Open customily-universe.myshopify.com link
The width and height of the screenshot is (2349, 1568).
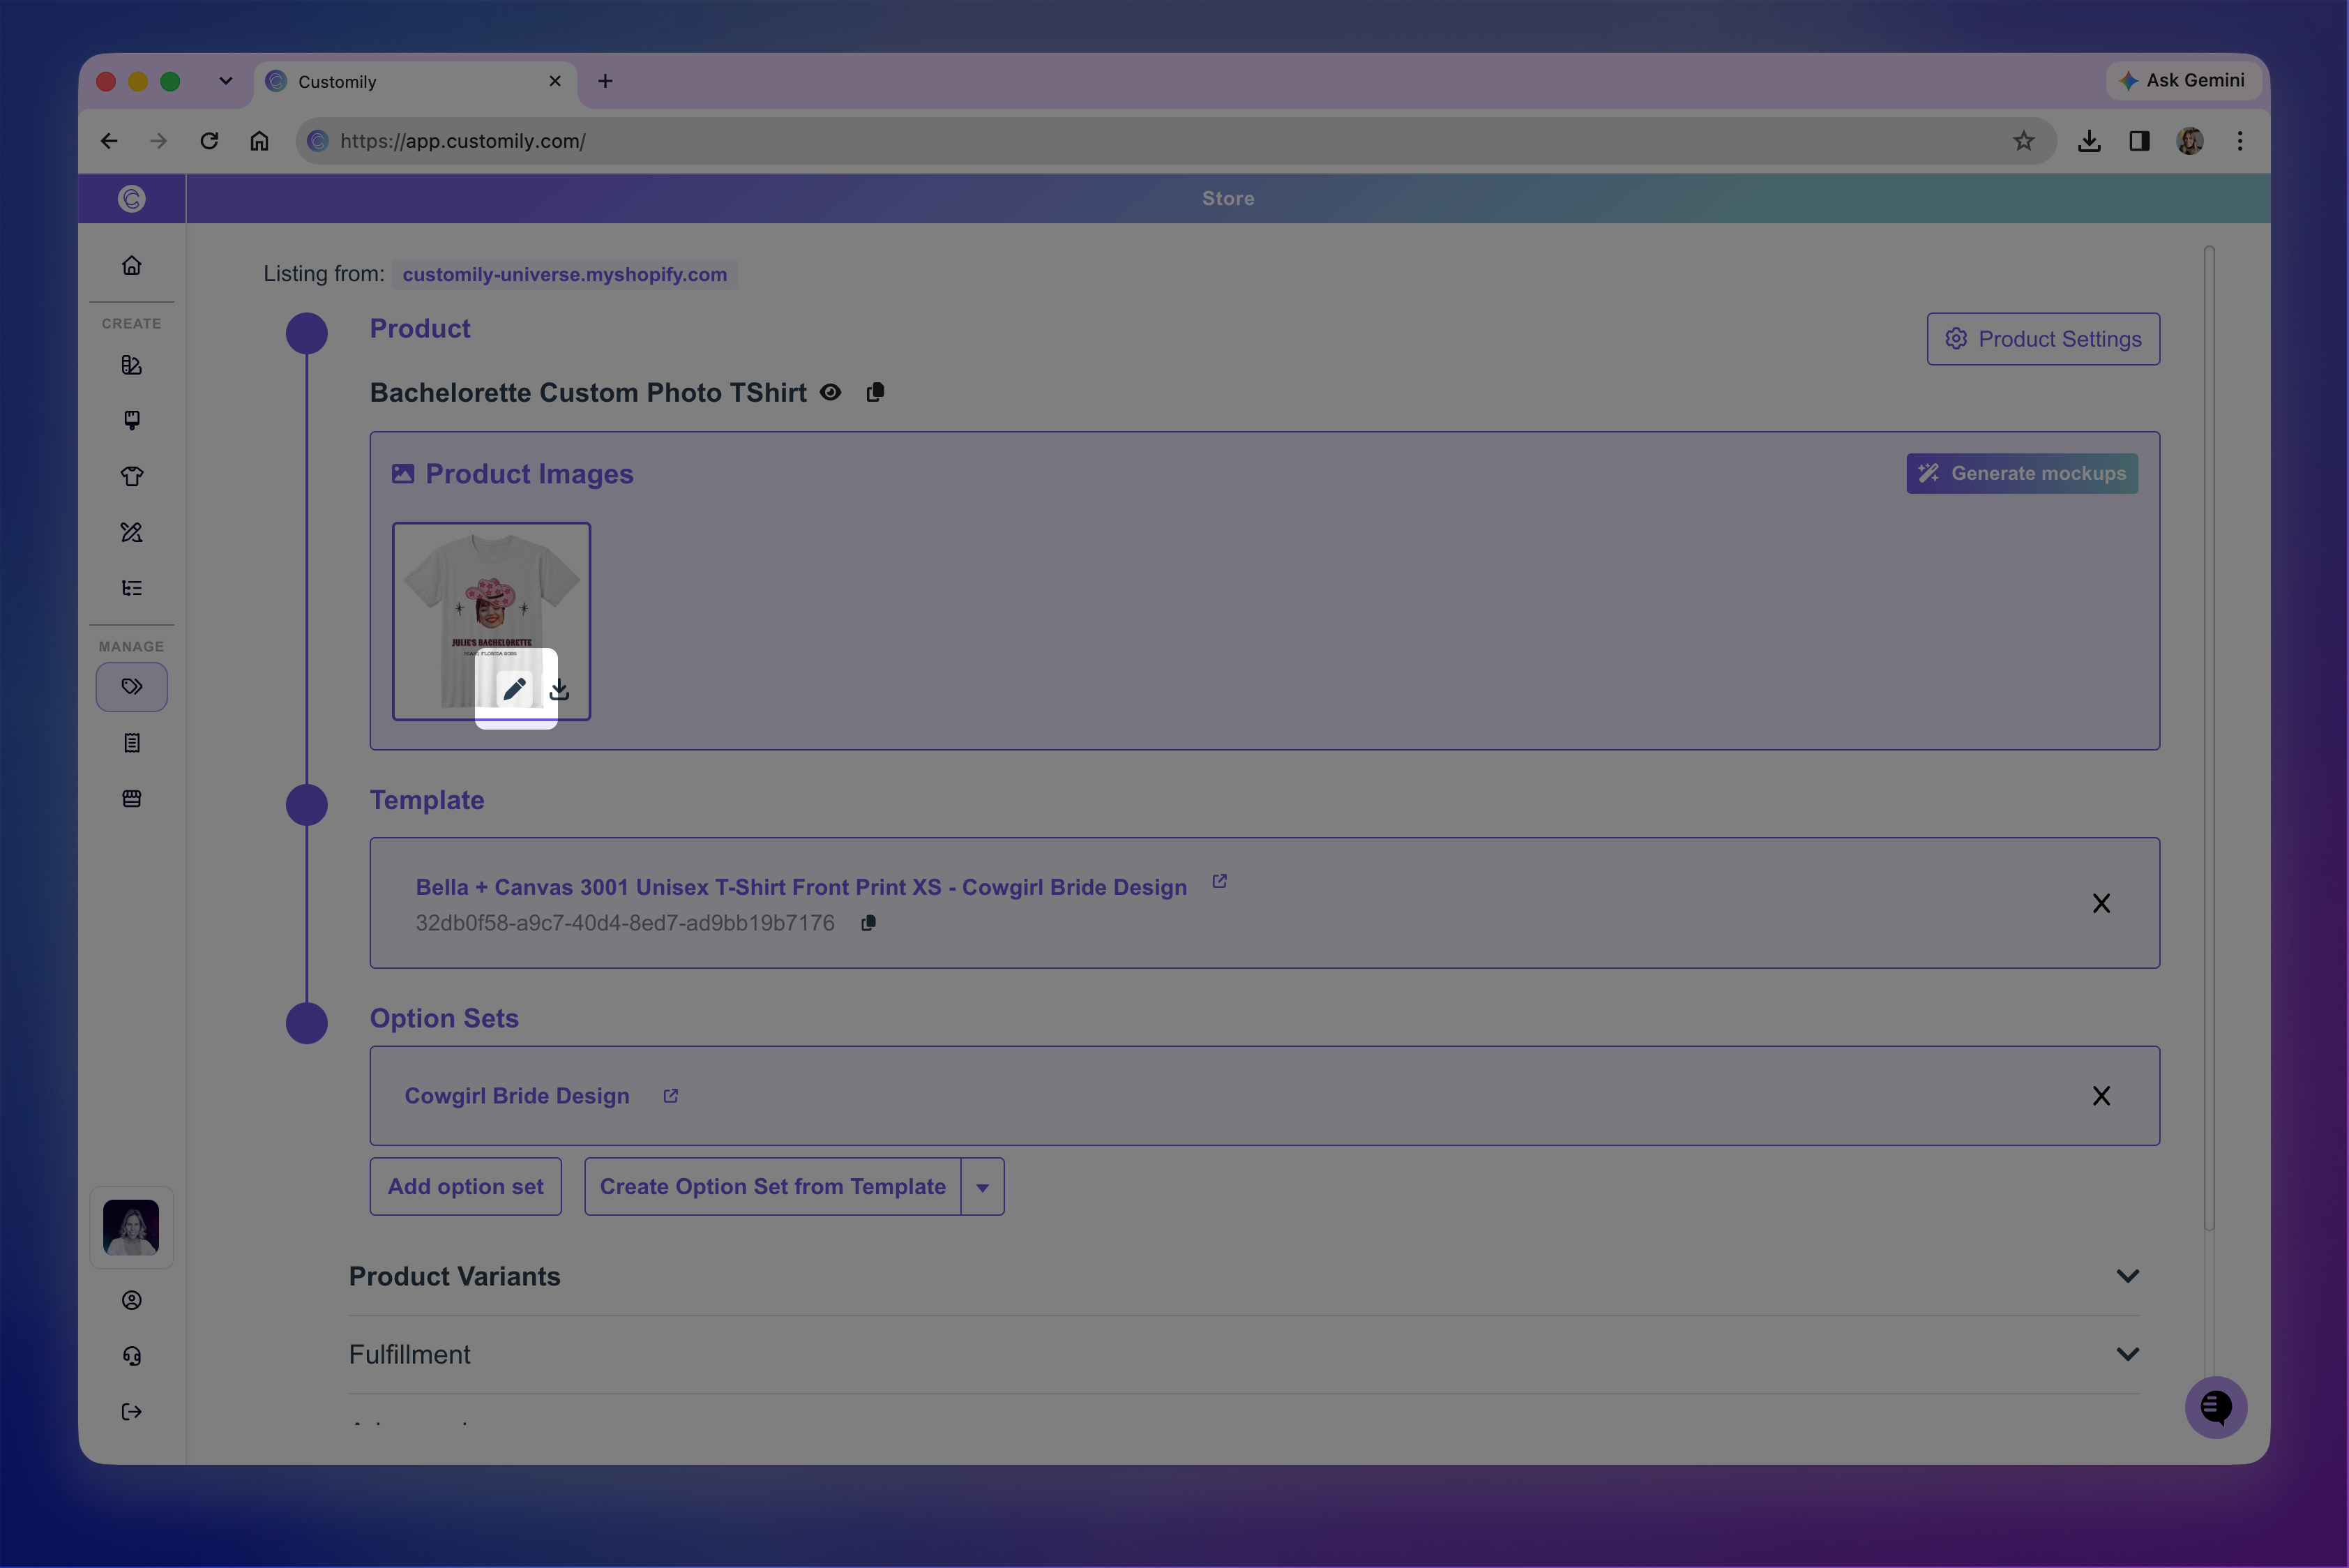(x=565, y=274)
